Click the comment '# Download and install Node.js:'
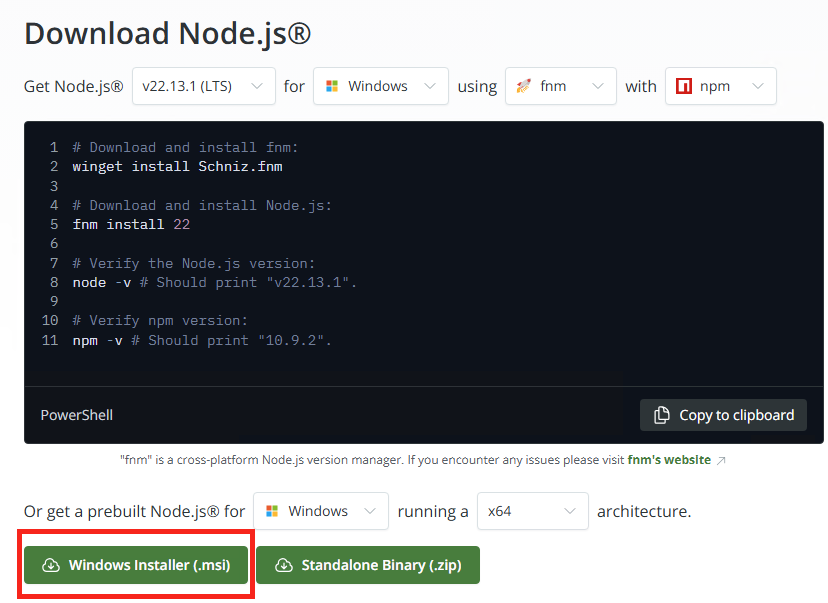The height and width of the screenshot is (603, 828). tap(202, 205)
